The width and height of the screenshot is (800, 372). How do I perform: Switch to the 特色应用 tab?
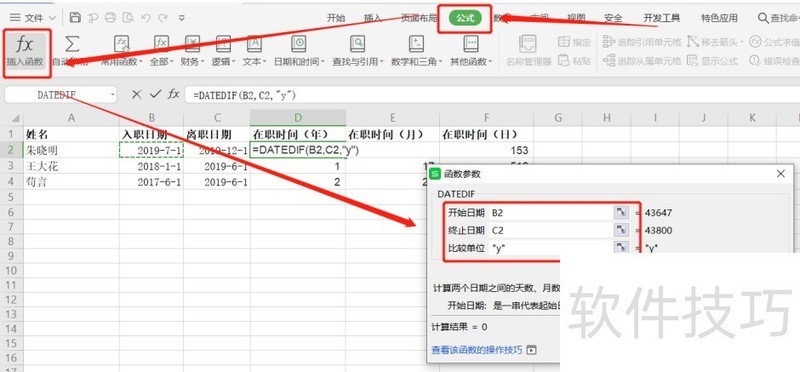click(x=719, y=18)
